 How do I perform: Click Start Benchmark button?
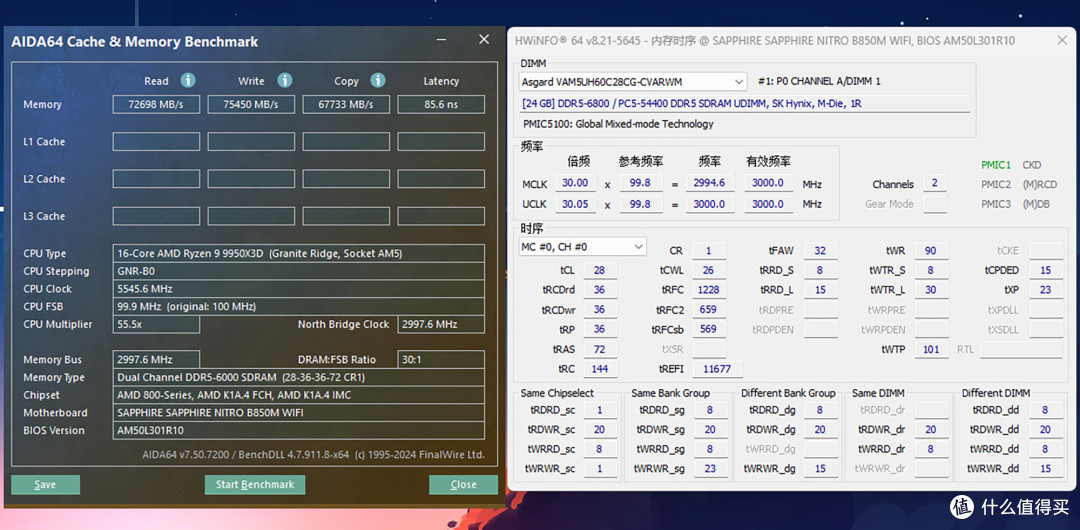255,485
